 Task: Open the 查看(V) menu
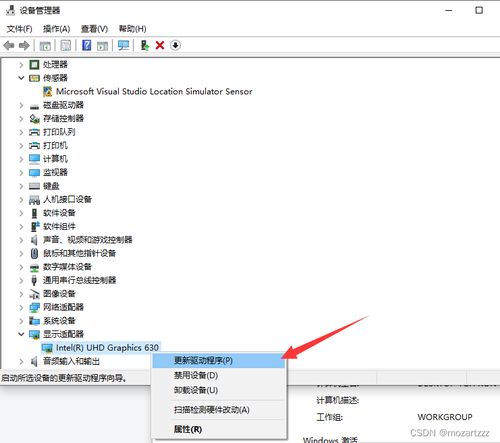point(94,29)
